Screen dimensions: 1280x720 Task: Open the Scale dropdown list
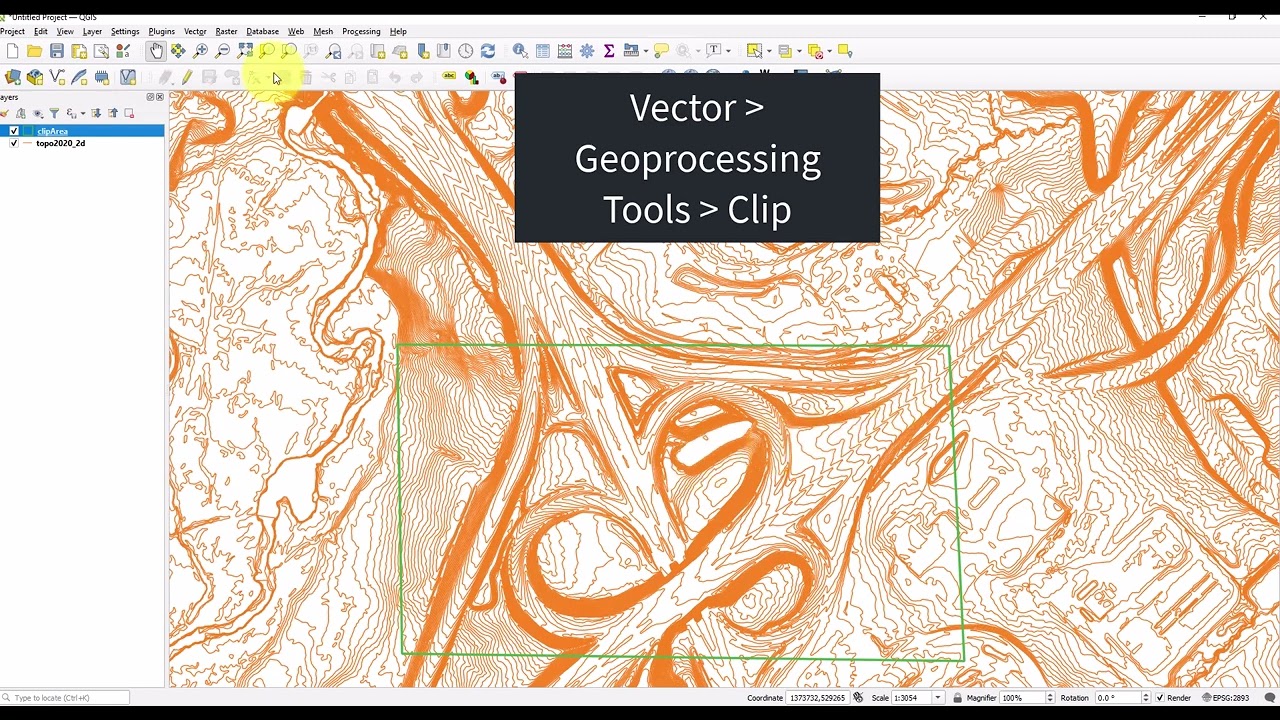(938, 698)
